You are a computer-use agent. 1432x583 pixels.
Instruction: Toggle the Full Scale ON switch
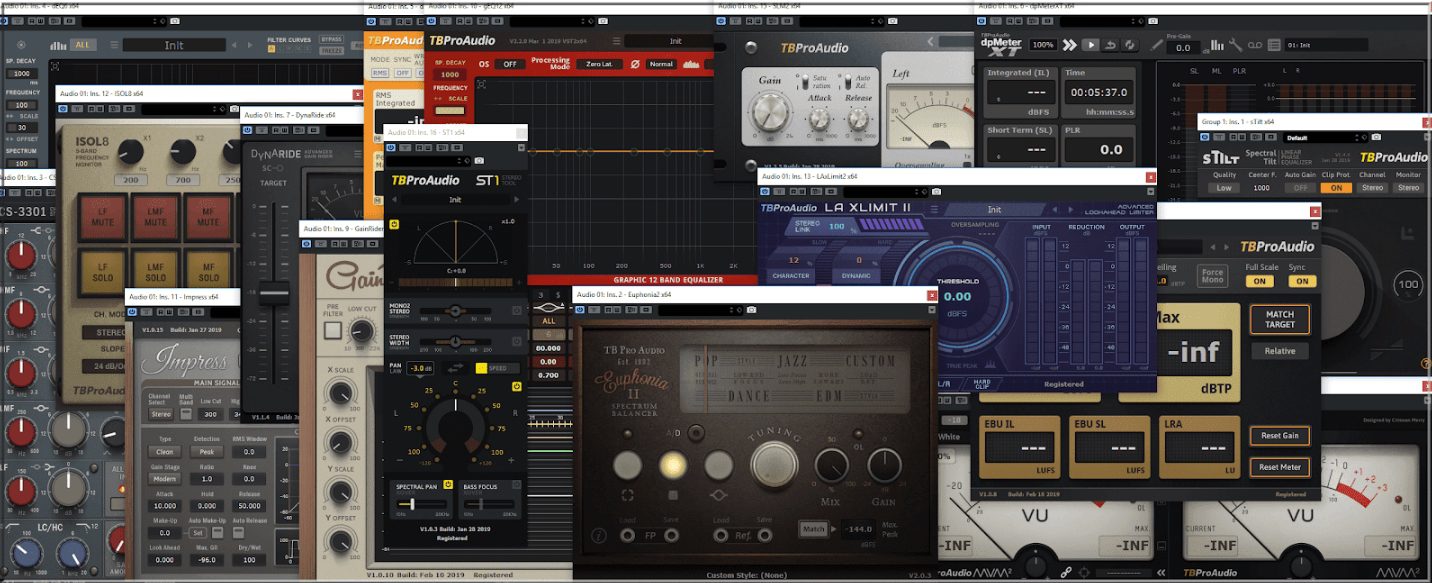click(x=1260, y=281)
